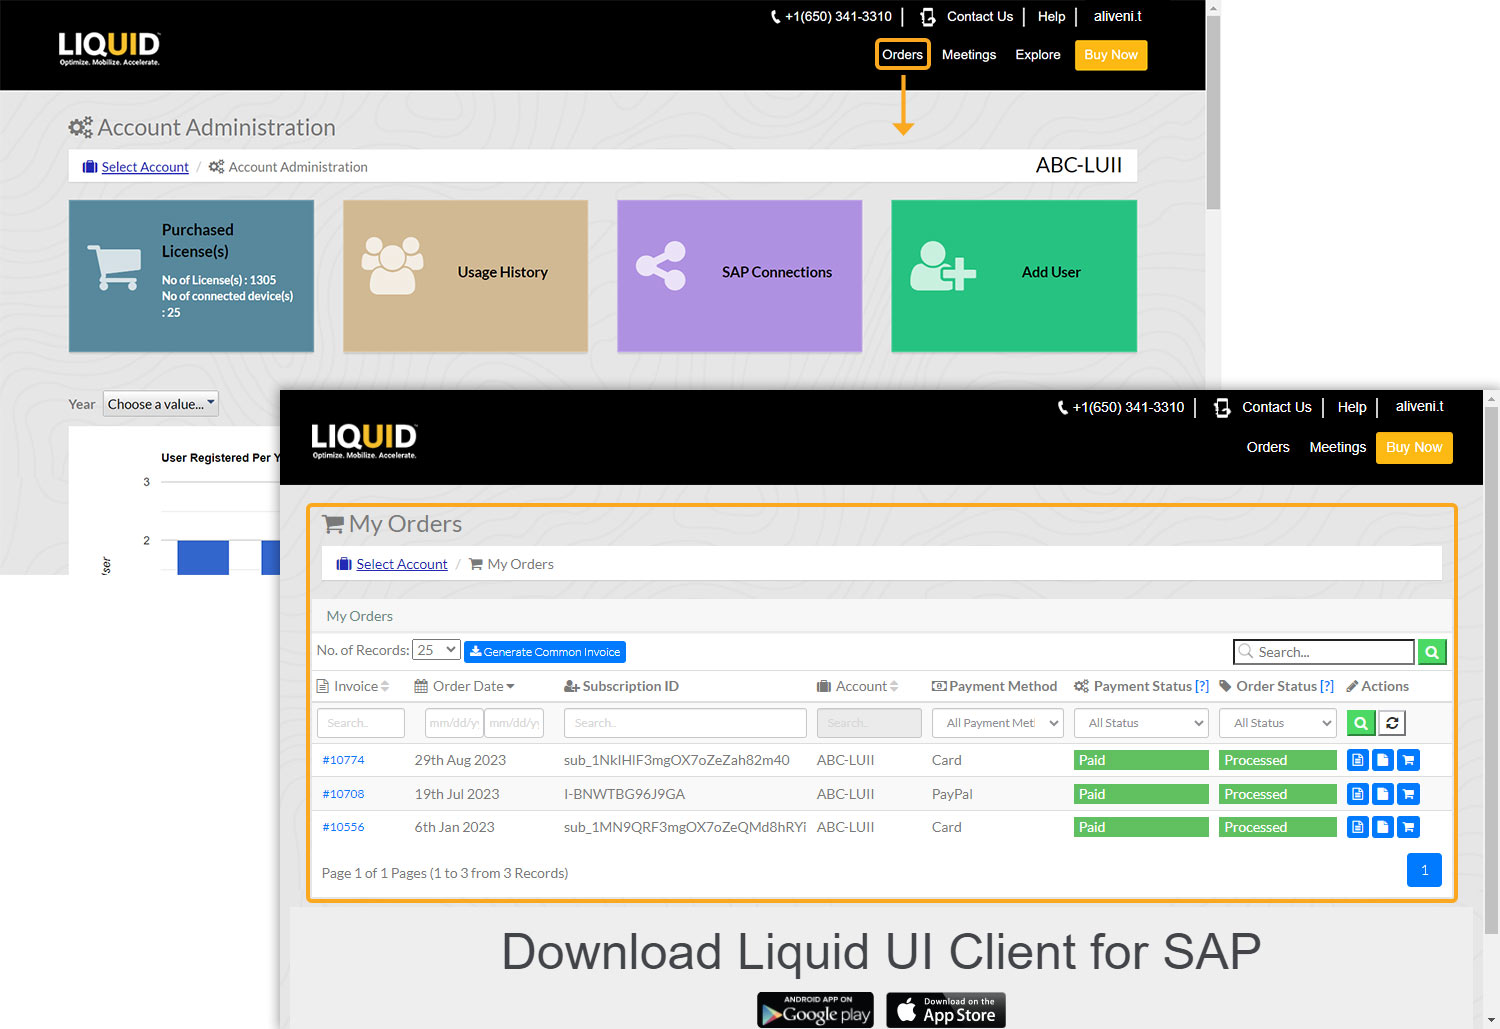
Task: Open the Order Status 'All Status' dropdown
Action: point(1278,723)
